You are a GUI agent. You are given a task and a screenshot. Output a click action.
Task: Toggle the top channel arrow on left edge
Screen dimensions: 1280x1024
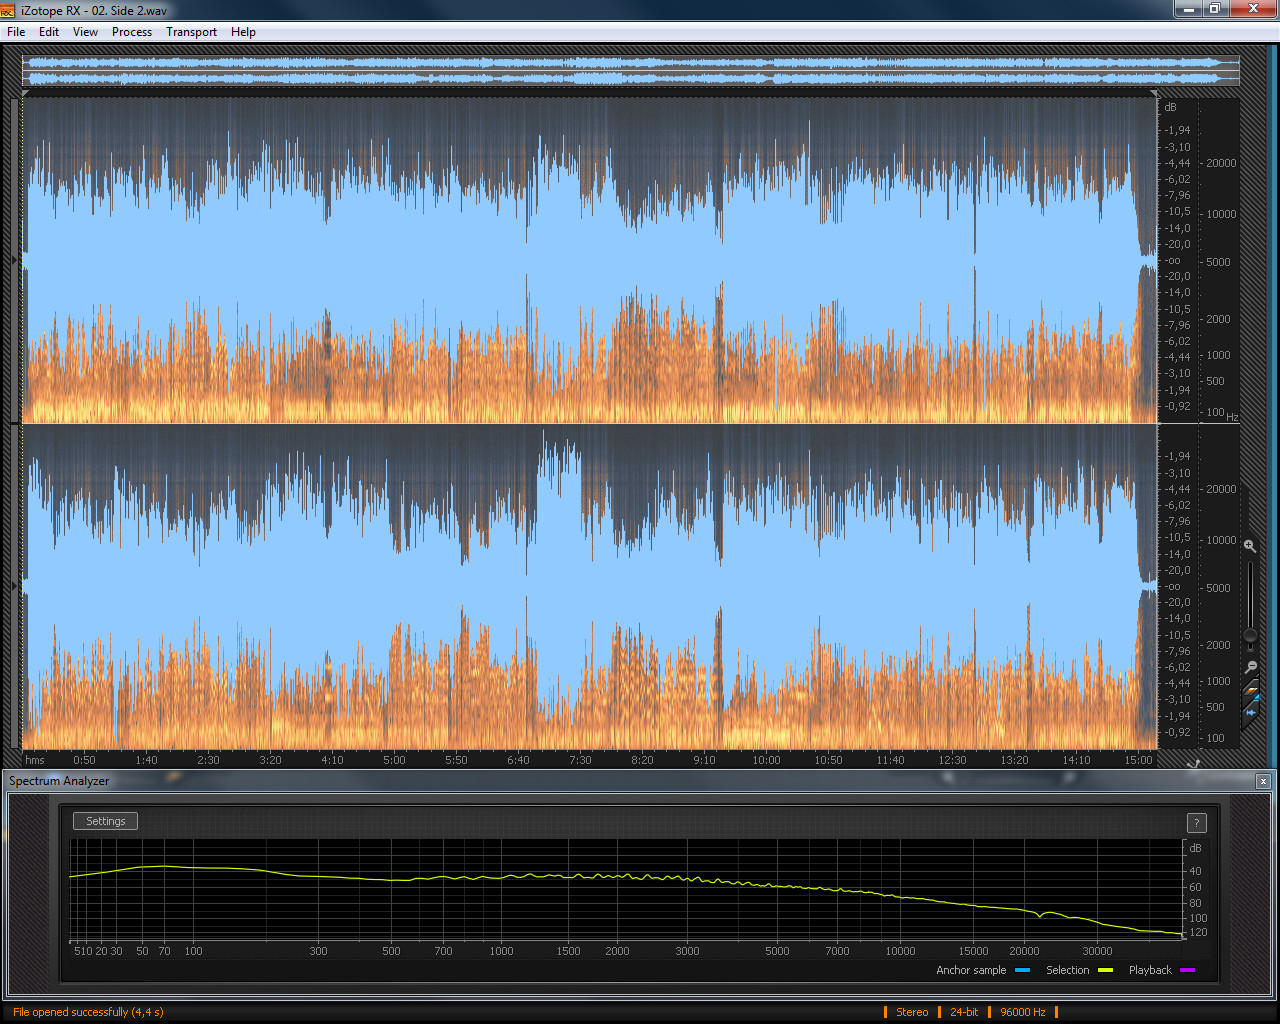point(14,260)
